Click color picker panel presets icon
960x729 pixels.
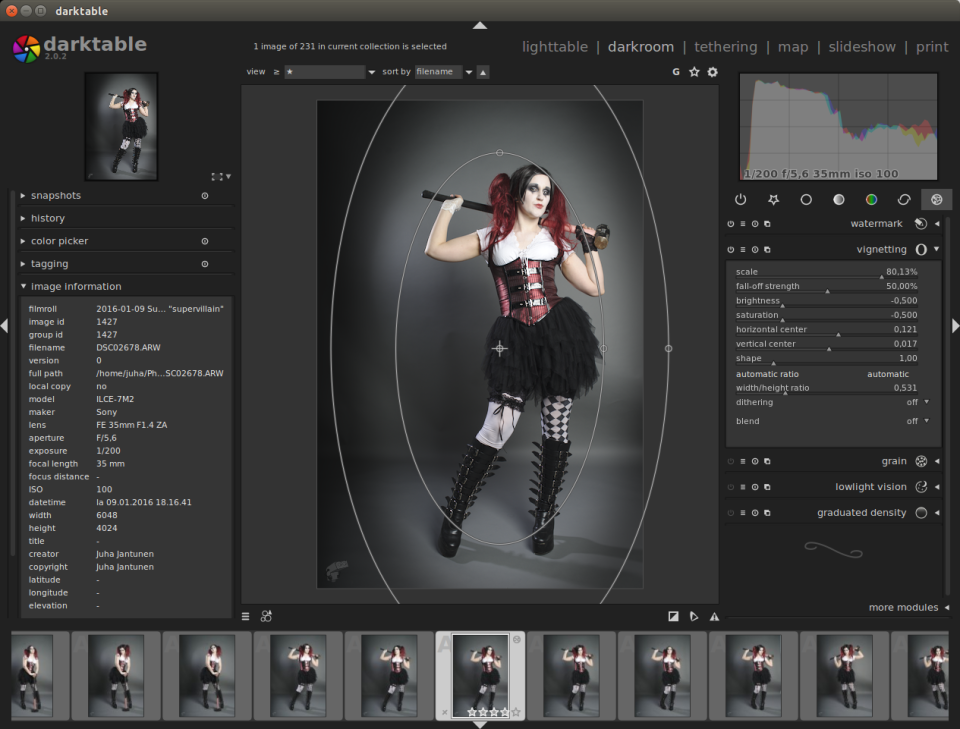pos(204,242)
